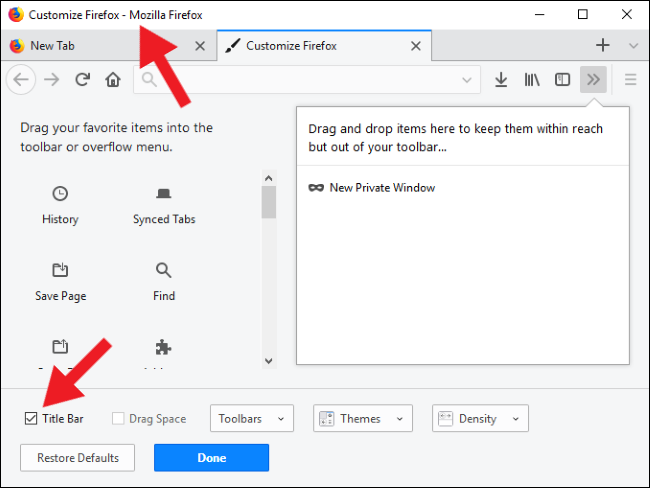Click the Restore Defaults button
The height and width of the screenshot is (488, 650).
coord(78,458)
